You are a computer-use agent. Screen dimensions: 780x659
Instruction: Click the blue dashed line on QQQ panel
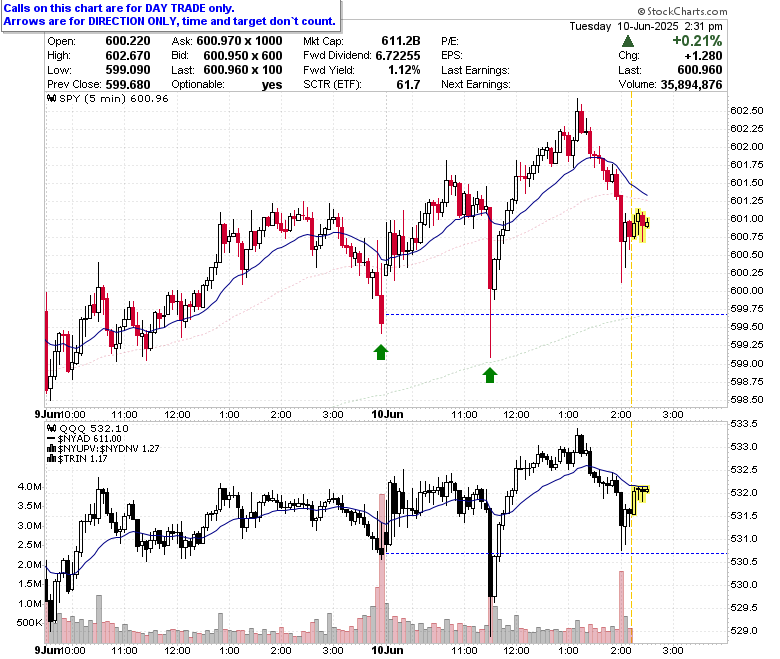[556, 553]
